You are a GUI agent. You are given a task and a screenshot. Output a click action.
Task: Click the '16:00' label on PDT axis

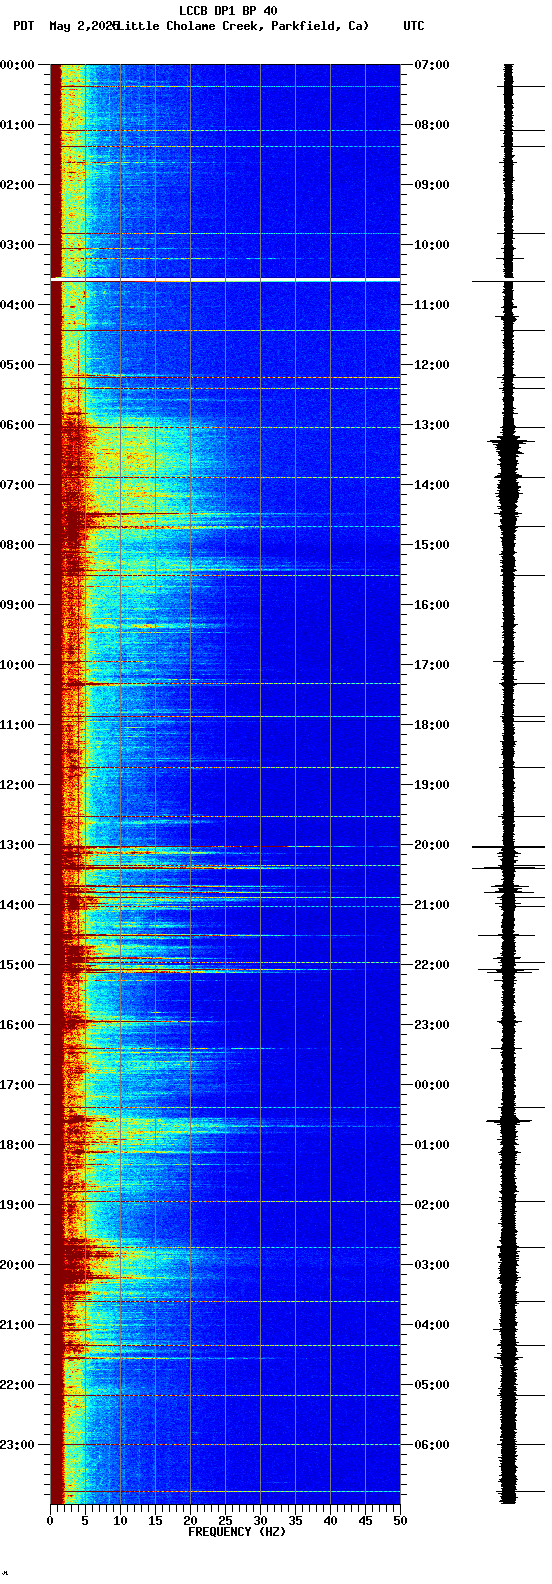tap(17, 1025)
